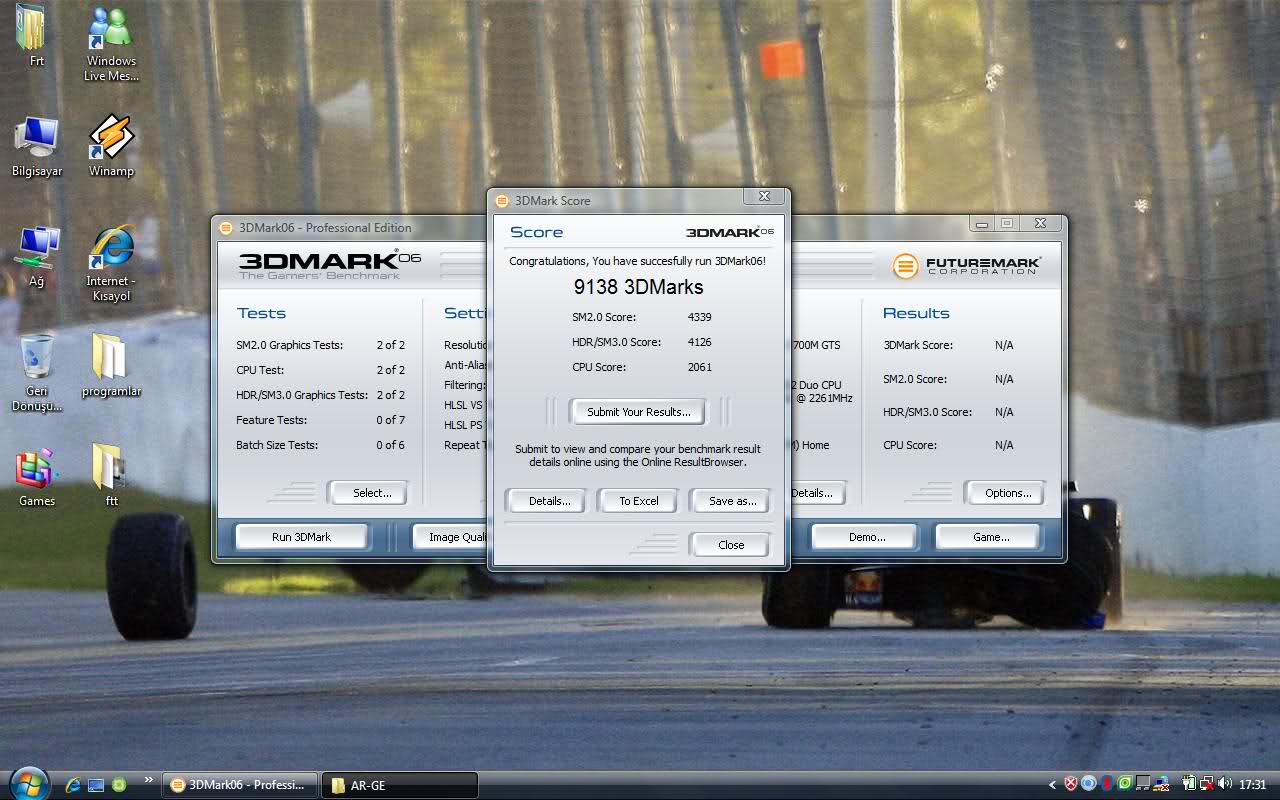This screenshot has width=1280, height=800.
Task: Click the red security shield tray icon
Action: (1071, 784)
